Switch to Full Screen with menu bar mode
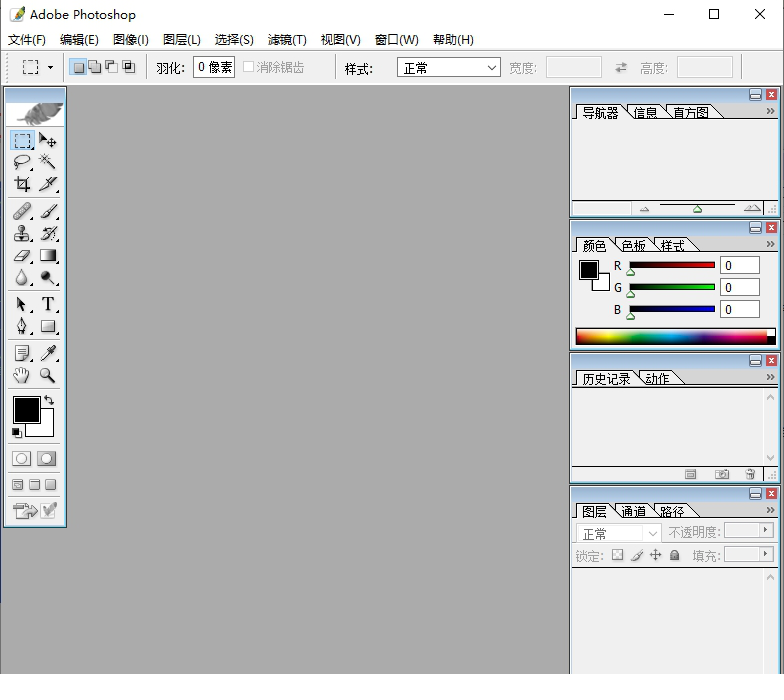This screenshot has height=700, width=784. pos(34,484)
